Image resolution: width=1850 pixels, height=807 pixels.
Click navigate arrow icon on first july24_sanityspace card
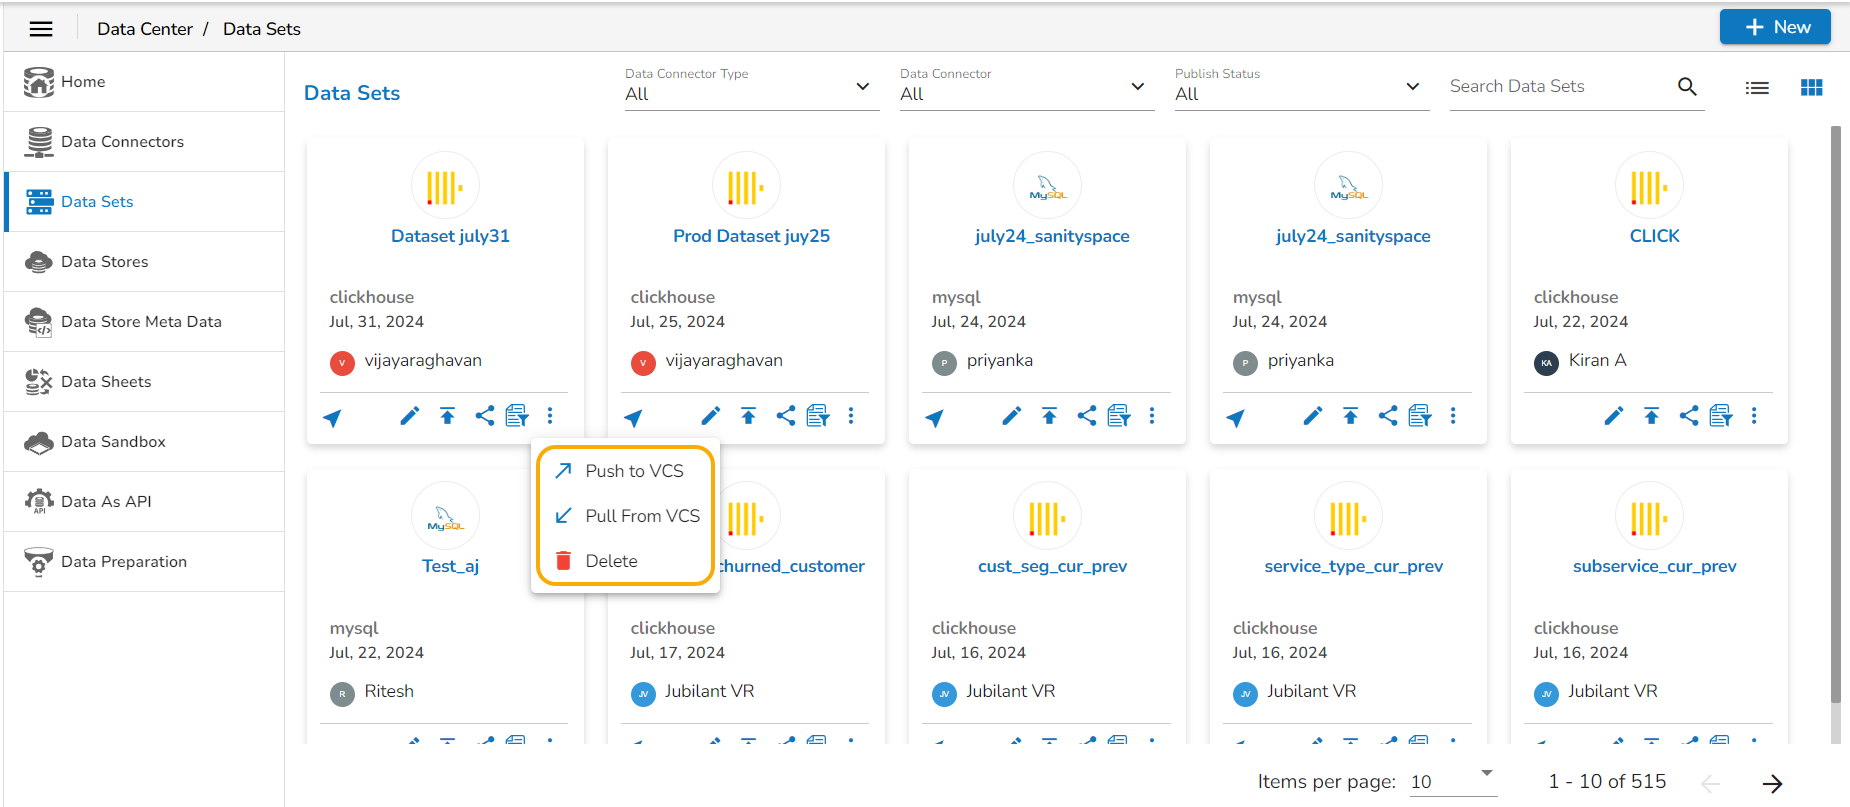pos(935,418)
